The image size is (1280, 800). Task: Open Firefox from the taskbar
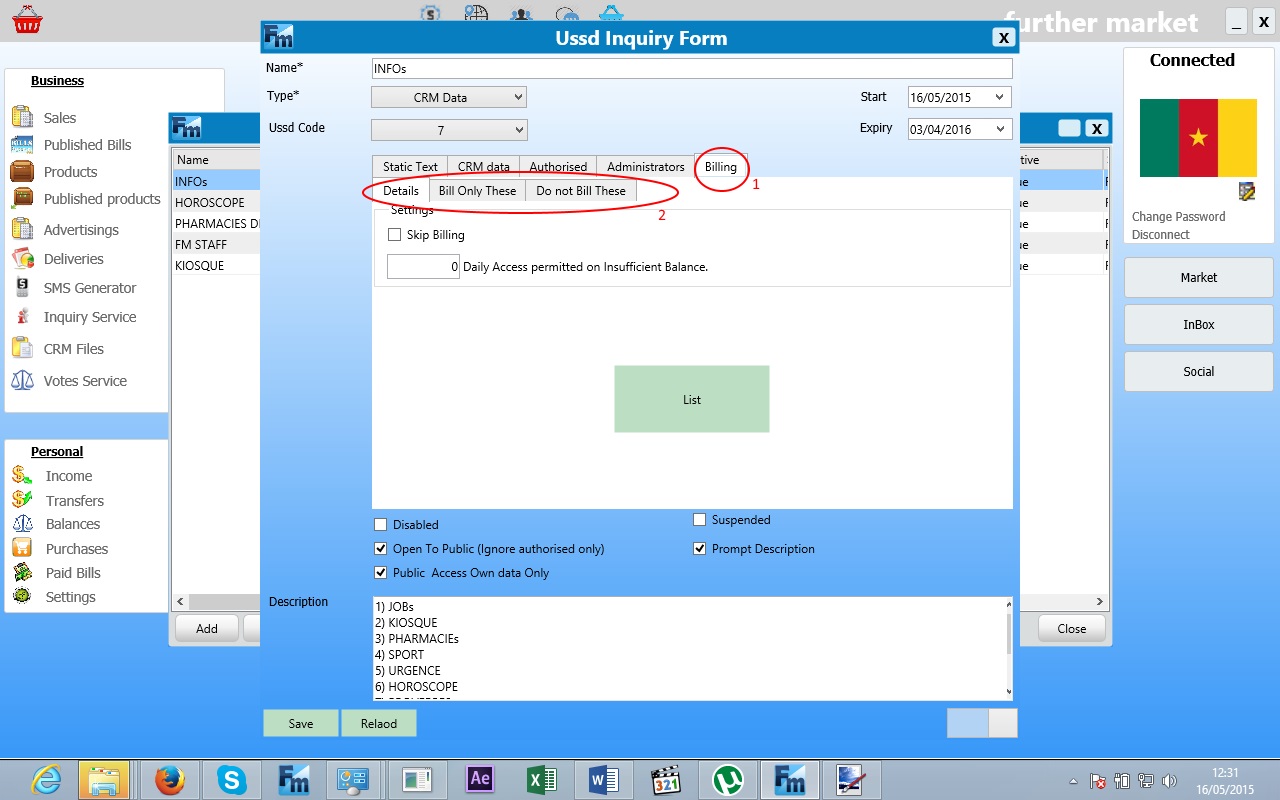click(170, 780)
